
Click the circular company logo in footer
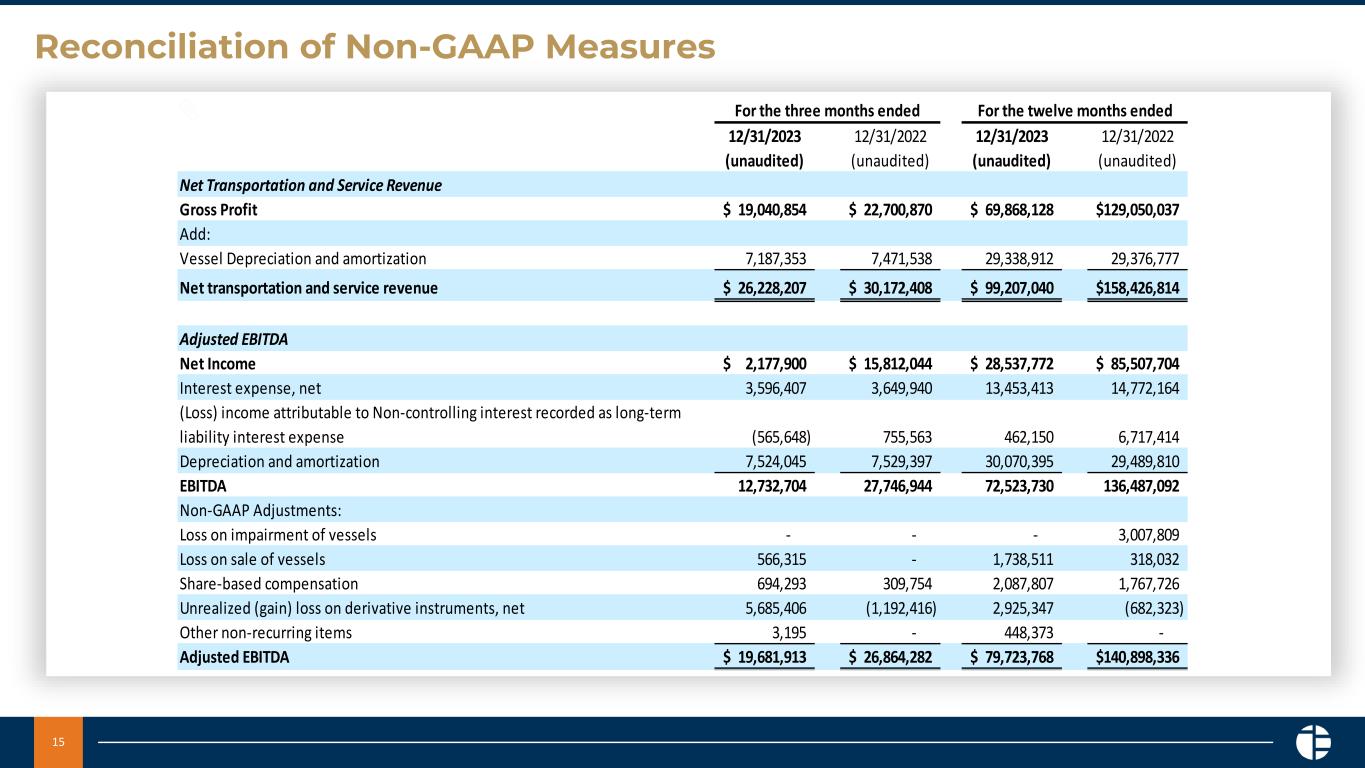pos(1312,742)
